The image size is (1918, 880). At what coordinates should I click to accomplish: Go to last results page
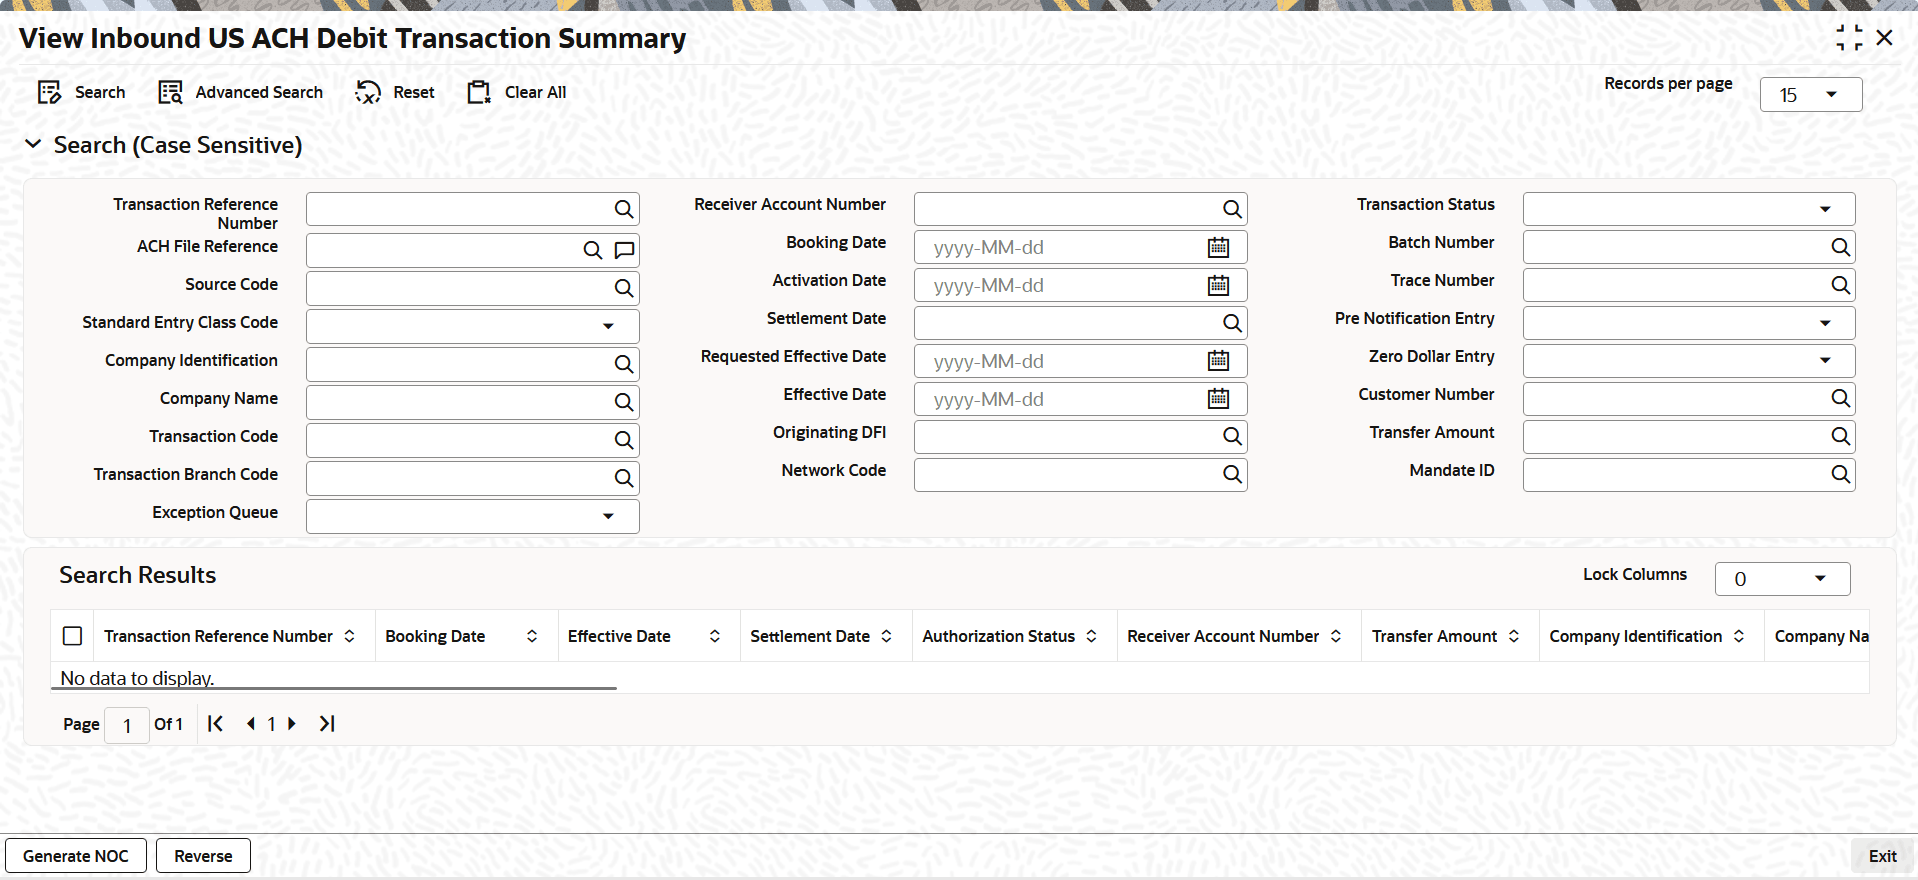coord(327,723)
